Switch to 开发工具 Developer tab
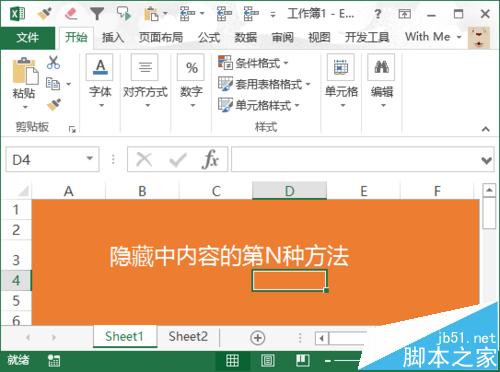Screen dimensions: 500x372 tap(367, 37)
